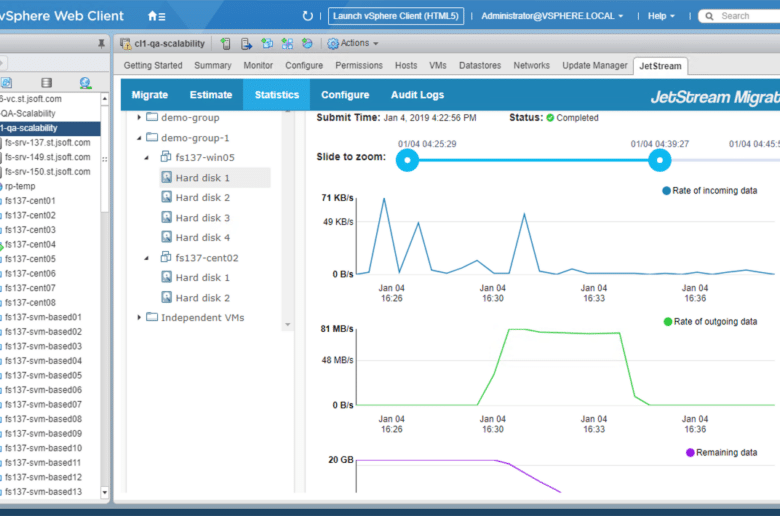The width and height of the screenshot is (780, 516).
Task: Click the search magnifier icon
Action: 709,16
